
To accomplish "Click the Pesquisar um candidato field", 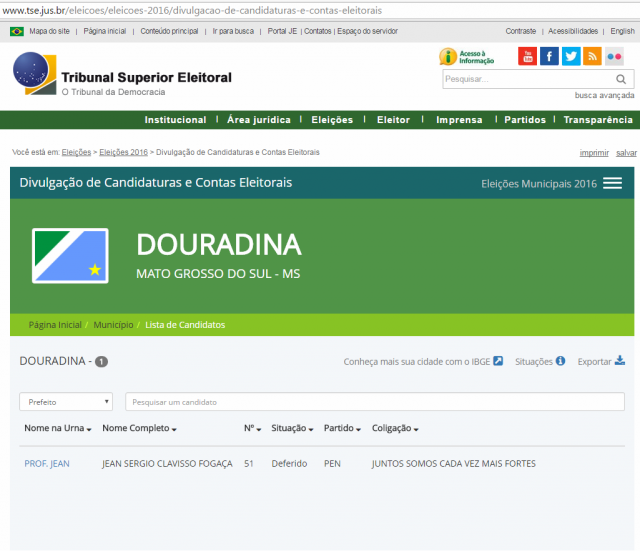I will point(374,402).
